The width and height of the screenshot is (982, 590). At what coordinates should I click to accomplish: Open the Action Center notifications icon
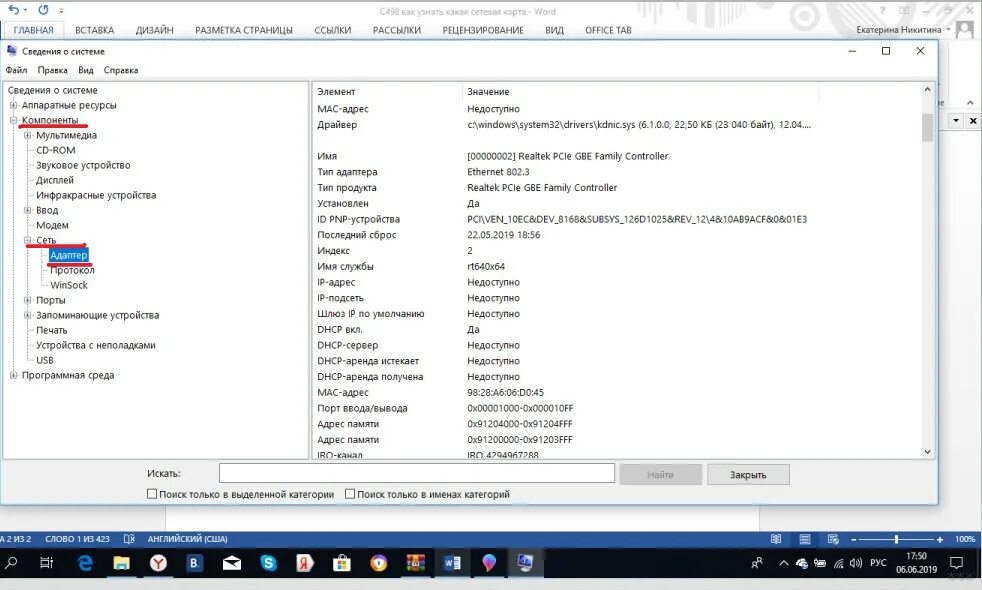(x=956, y=562)
